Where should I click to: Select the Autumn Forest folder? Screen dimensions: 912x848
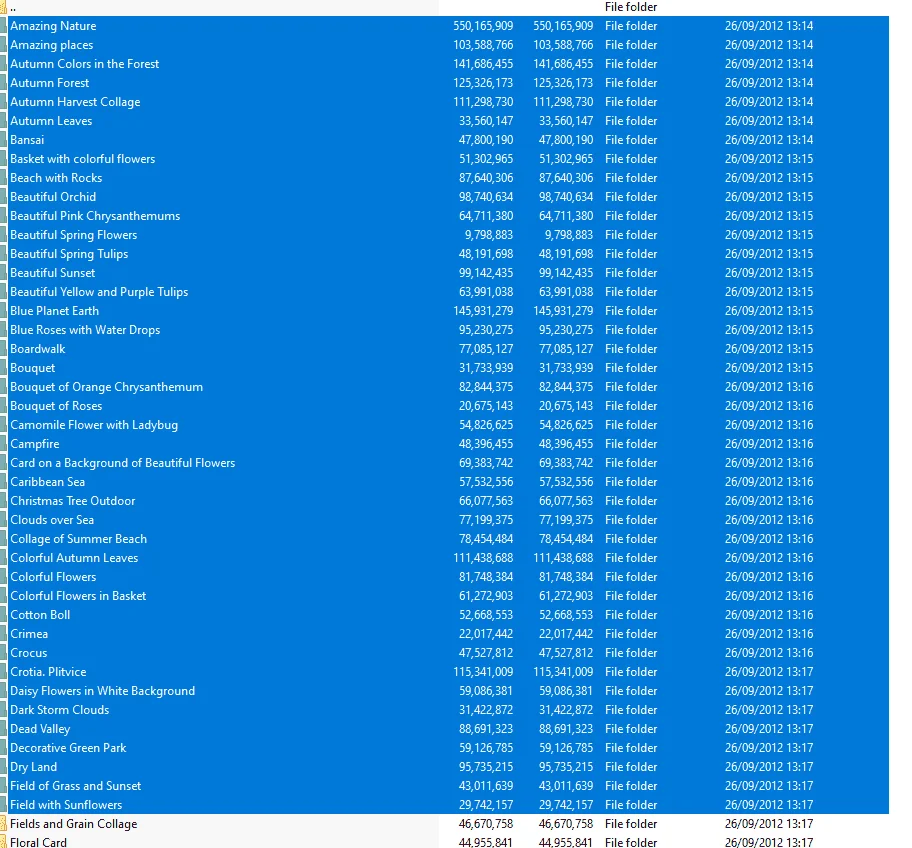pos(49,83)
